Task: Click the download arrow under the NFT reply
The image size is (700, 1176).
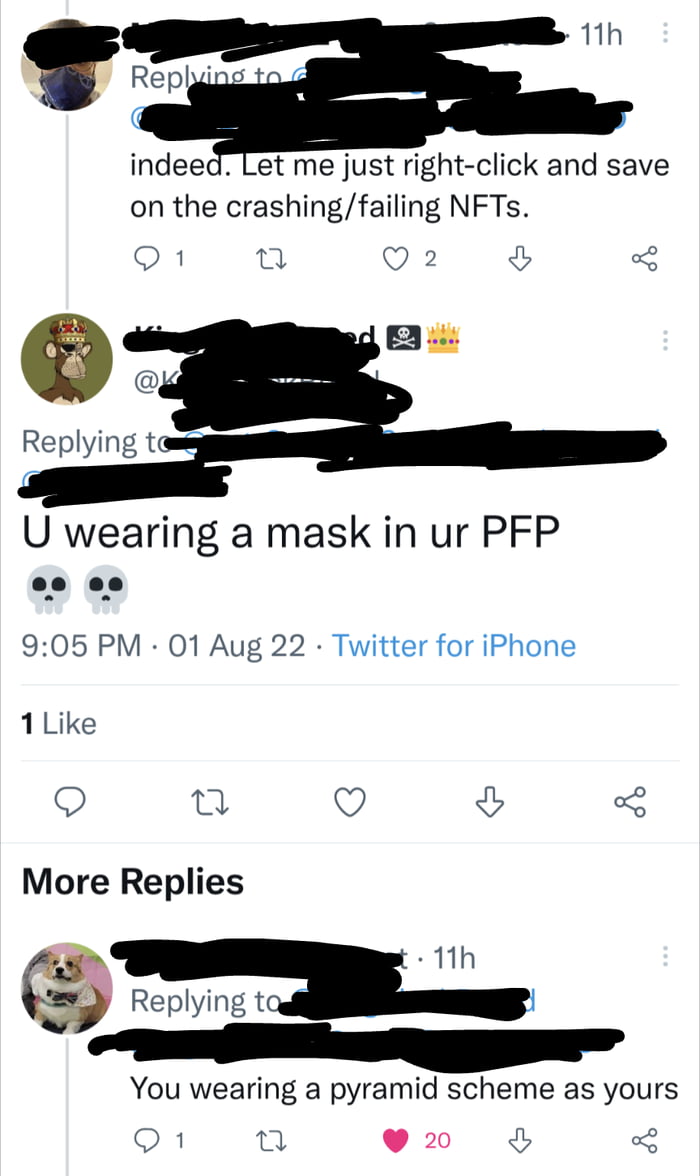Action: (x=519, y=258)
